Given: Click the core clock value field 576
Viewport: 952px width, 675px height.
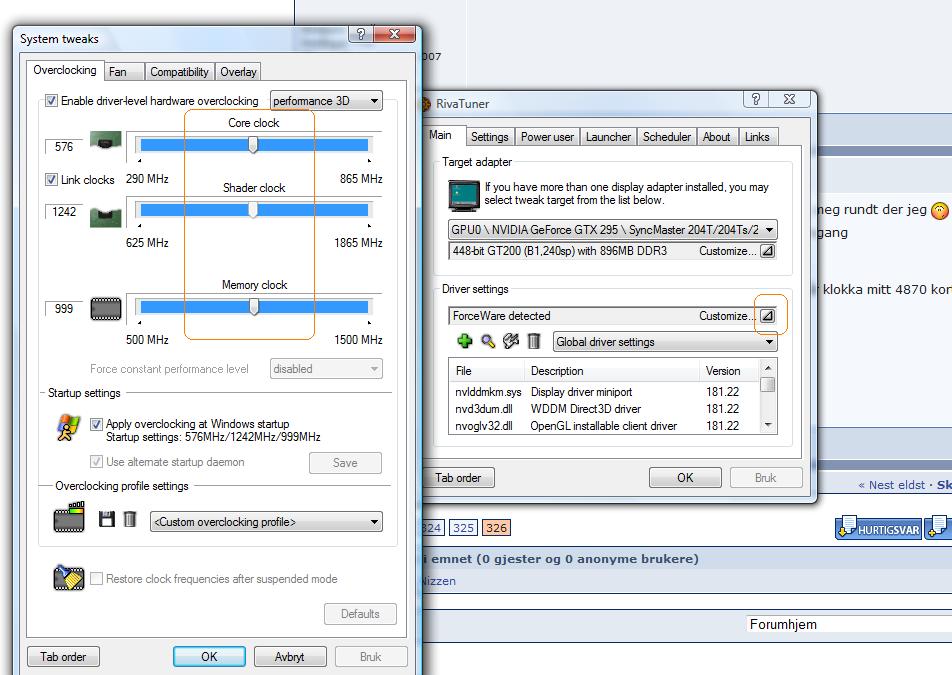Looking at the screenshot, I should tap(64, 147).
